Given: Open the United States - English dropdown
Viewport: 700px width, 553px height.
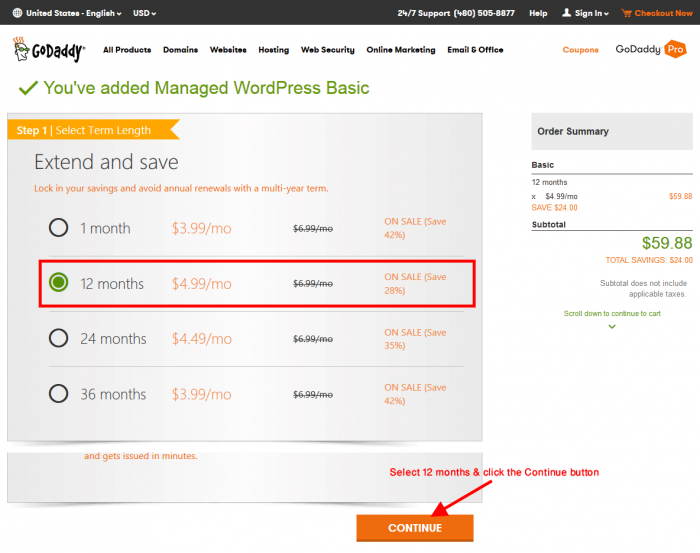Looking at the screenshot, I should pos(74,13).
